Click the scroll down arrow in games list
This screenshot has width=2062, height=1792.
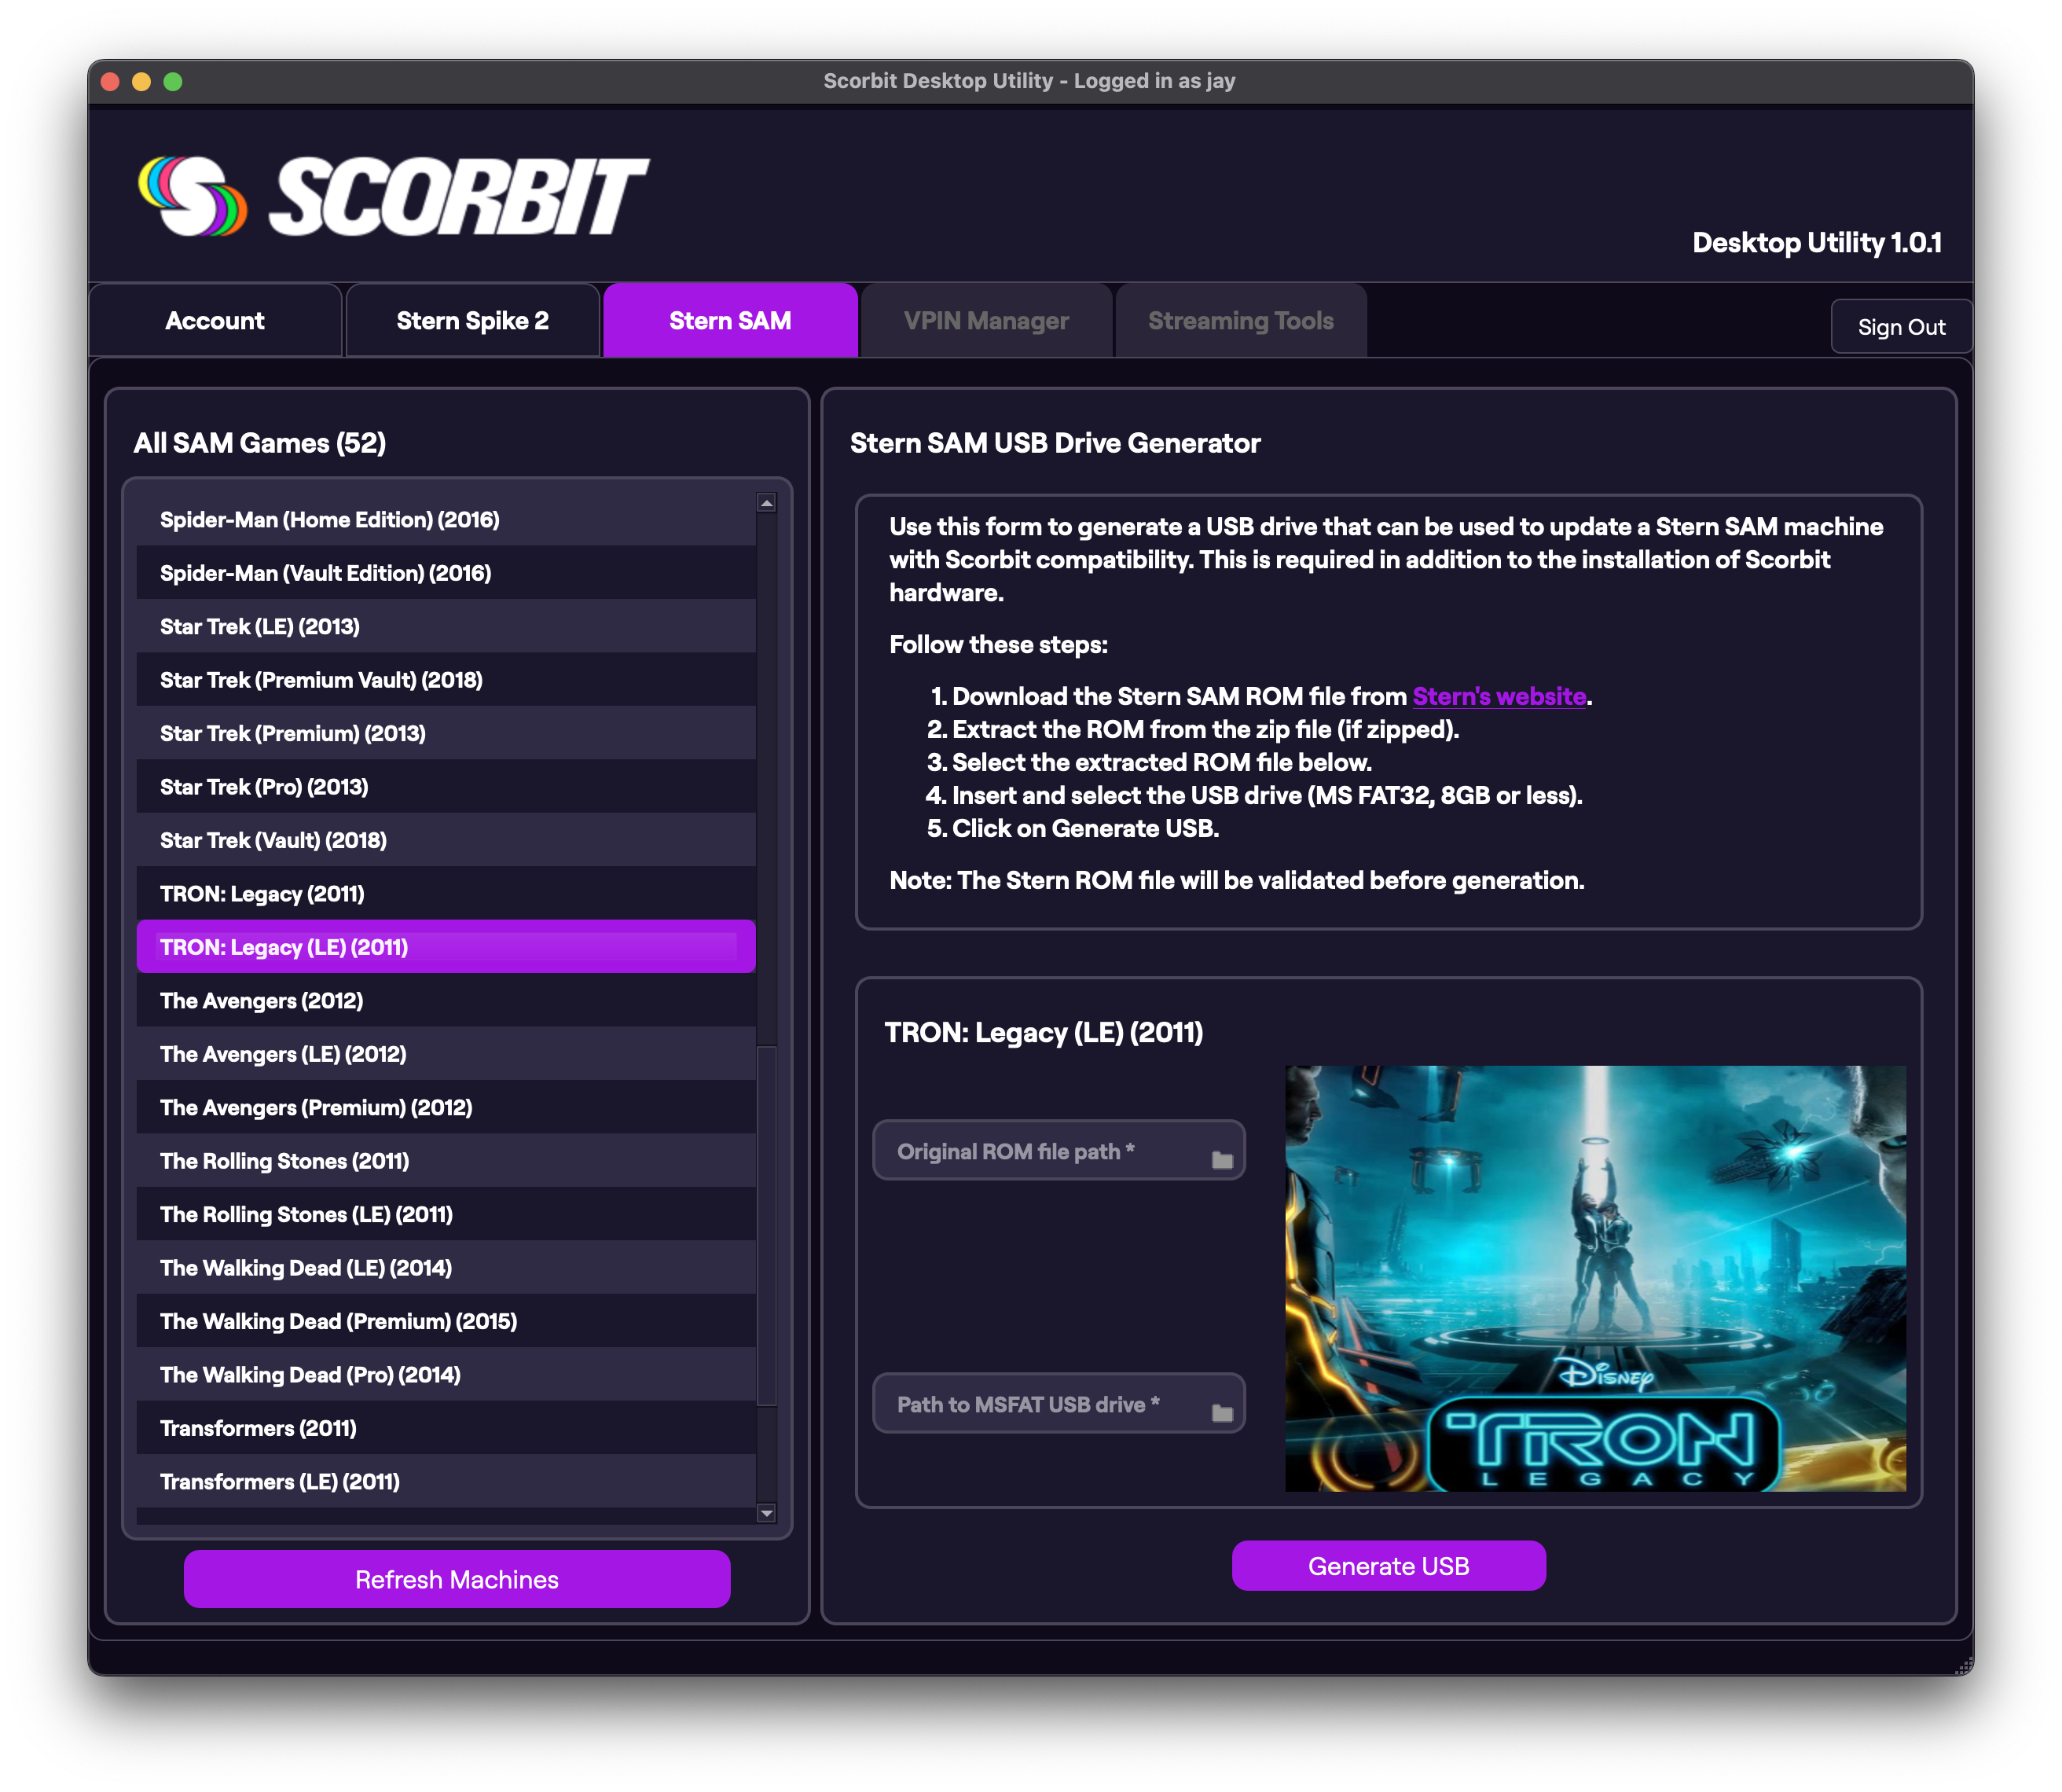pos(767,1513)
